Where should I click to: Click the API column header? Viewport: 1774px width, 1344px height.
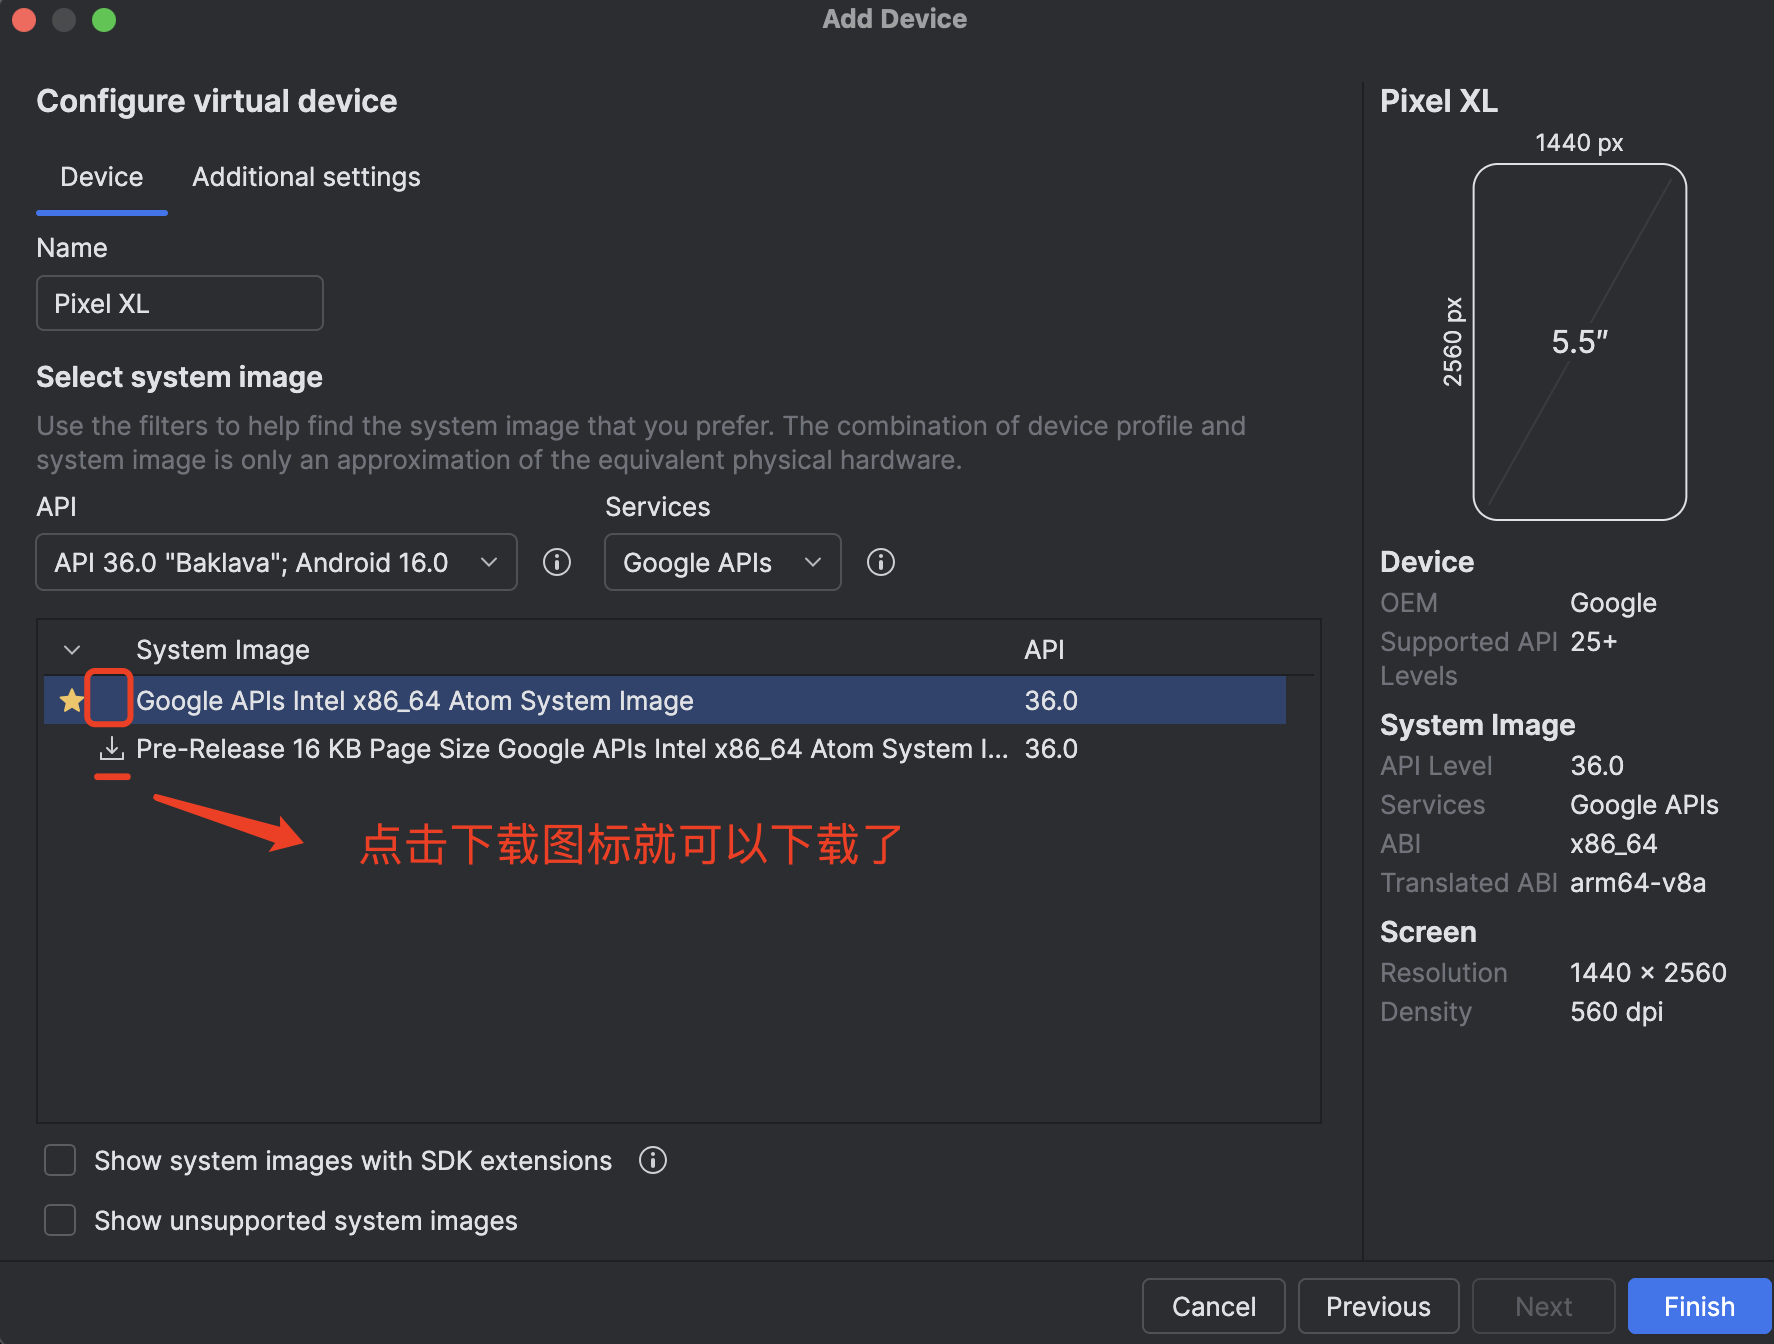[1044, 650]
